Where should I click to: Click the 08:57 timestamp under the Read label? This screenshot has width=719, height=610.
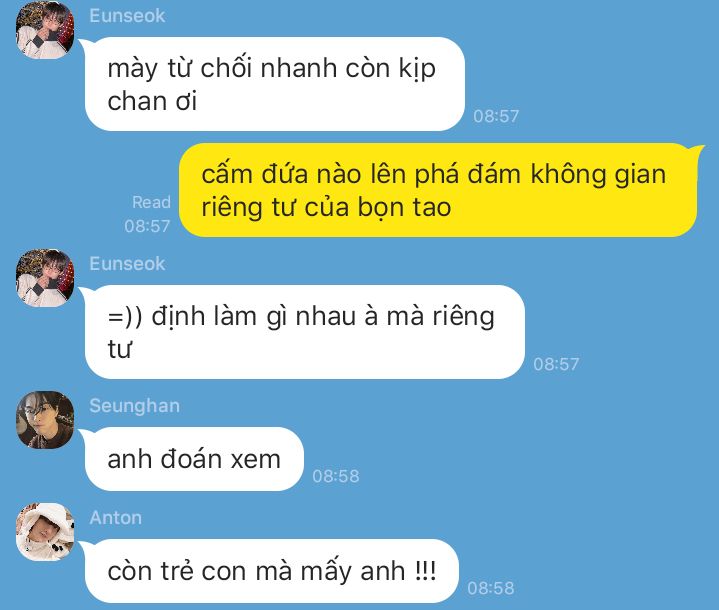[147, 226]
